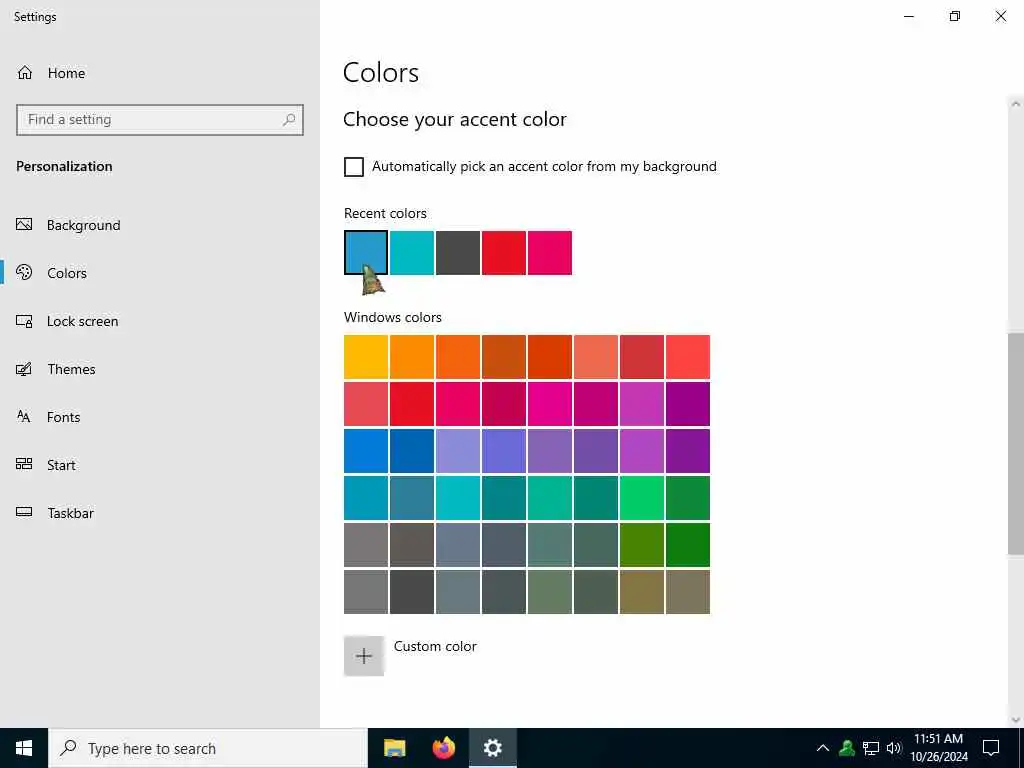Click the Recent colors label
This screenshot has width=1024, height=768.
coord(385,214)
